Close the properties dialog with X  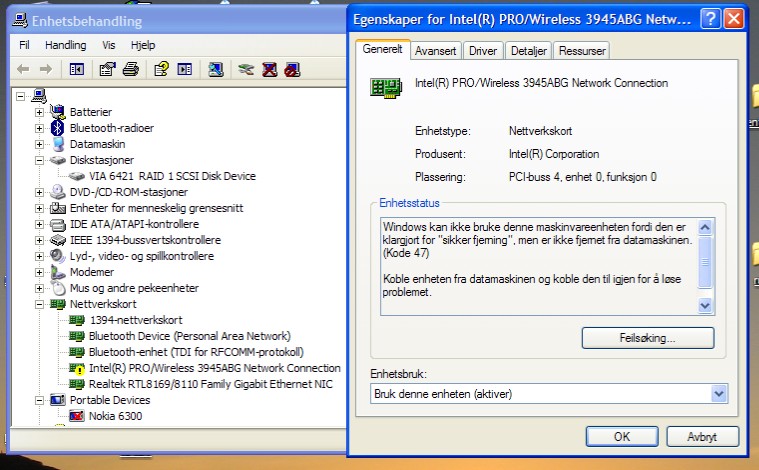[x=734, y=19]
